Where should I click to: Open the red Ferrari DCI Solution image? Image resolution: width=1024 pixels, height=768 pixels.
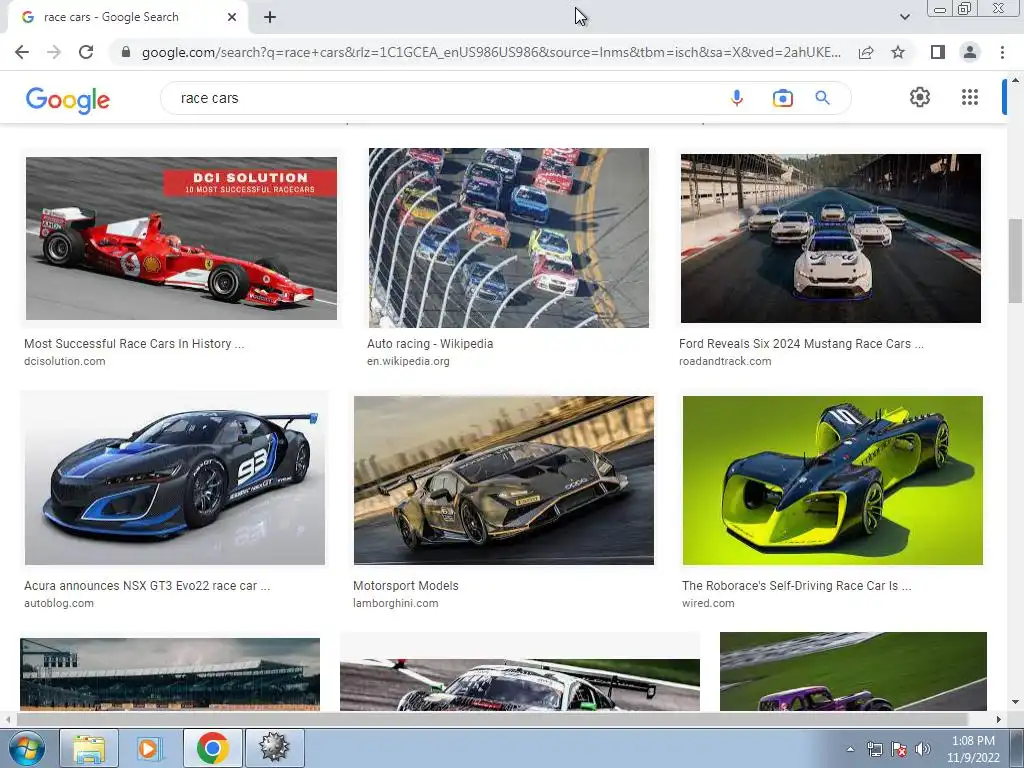(x=182, y=238)
